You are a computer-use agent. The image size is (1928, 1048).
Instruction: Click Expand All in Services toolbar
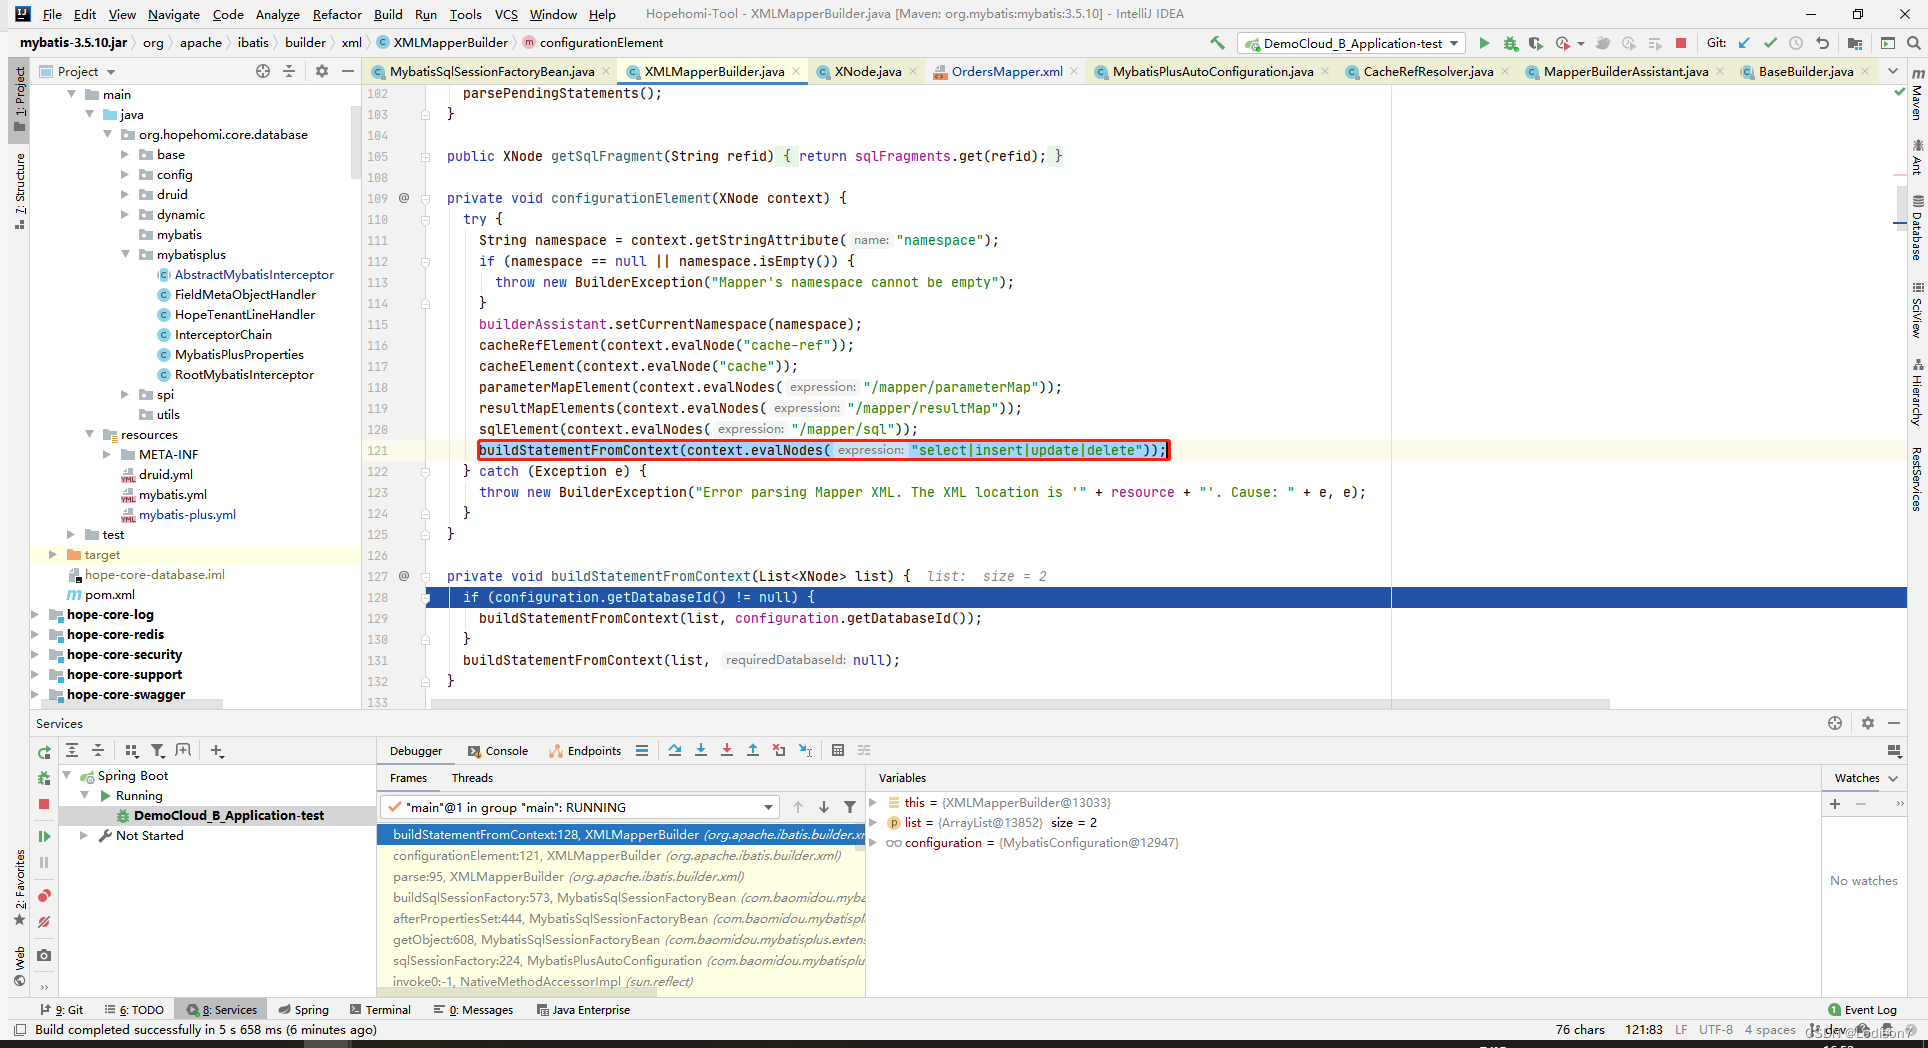point(72,750)
